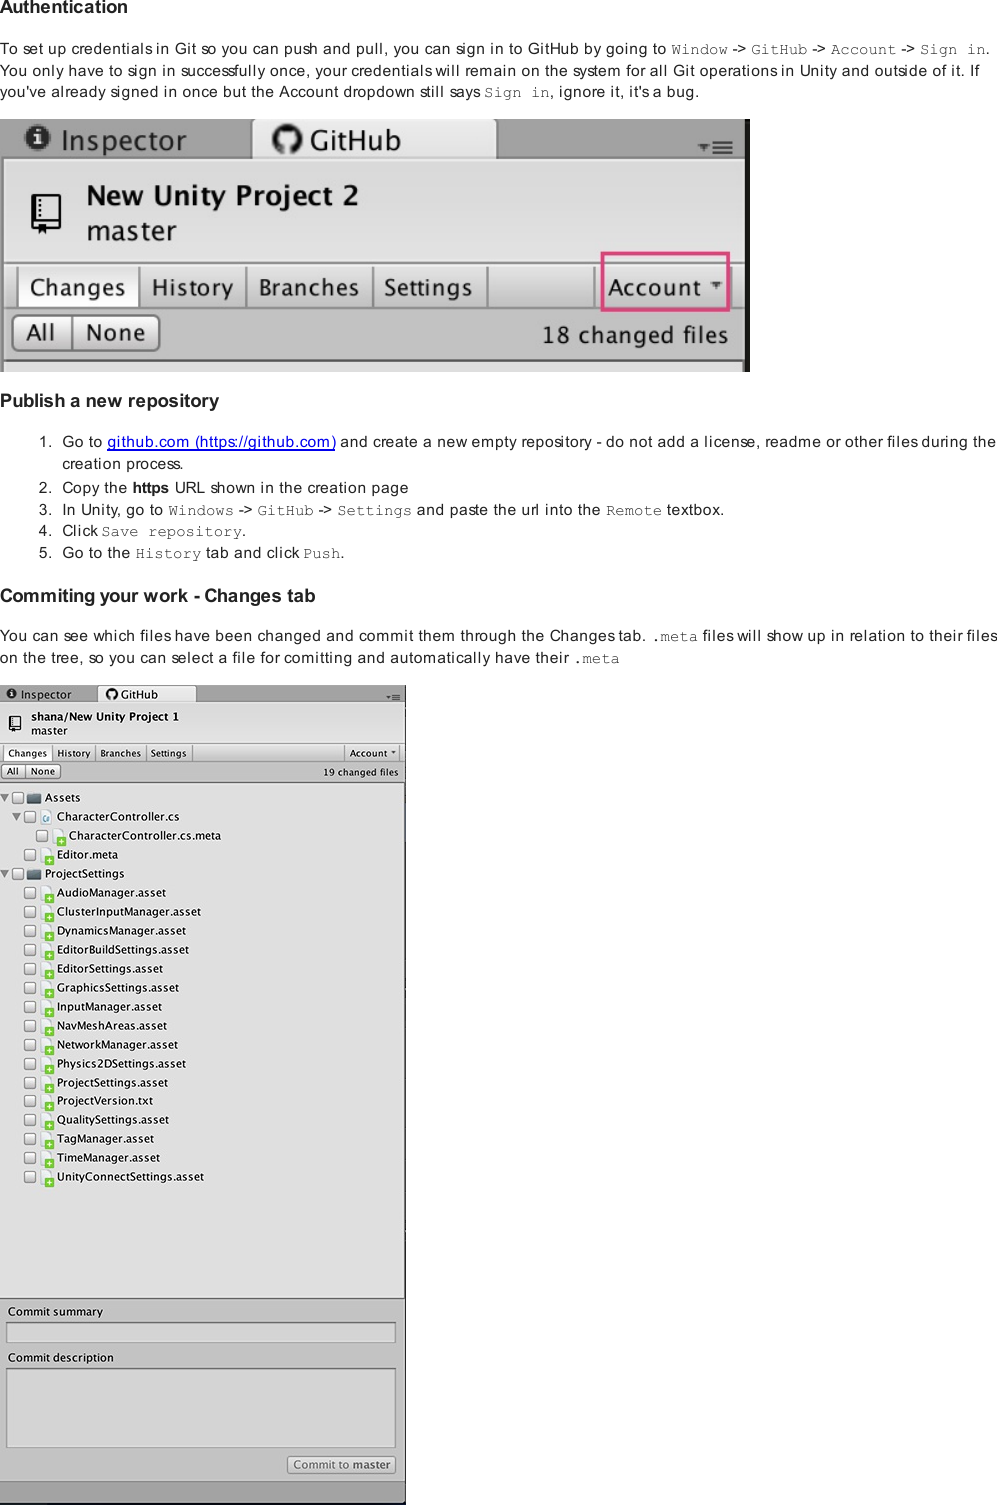The image size is (997, 1505).
Task: Click the All button in the New Unity Project 2 window
Action: 41,333
